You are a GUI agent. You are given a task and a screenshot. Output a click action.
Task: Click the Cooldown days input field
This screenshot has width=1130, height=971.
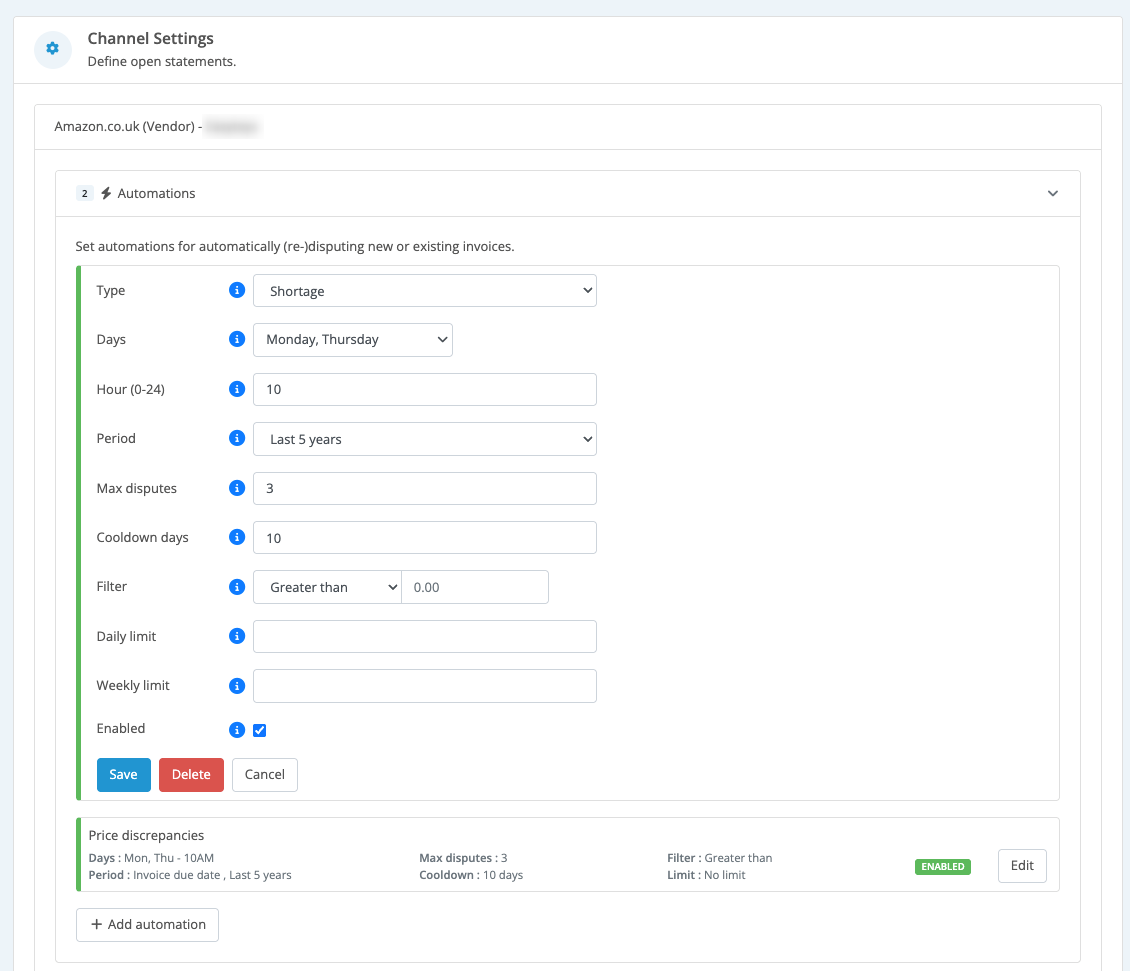point(424,538)
